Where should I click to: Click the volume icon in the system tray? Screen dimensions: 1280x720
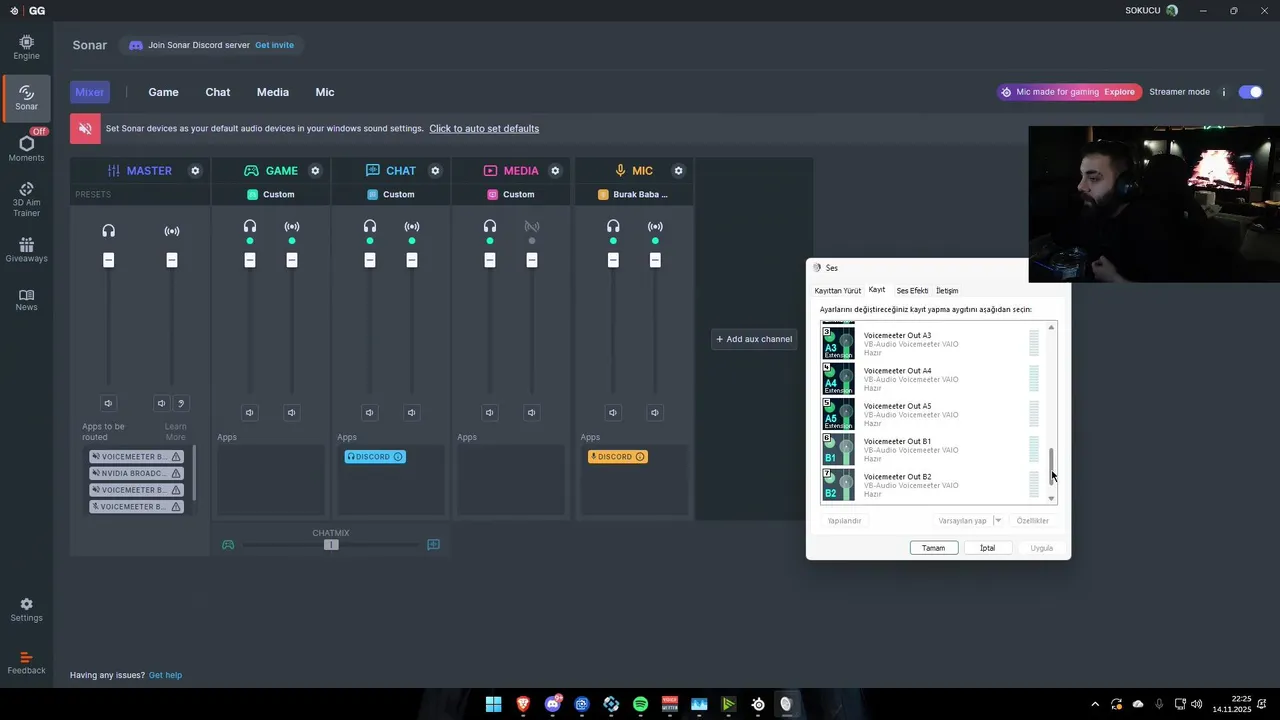tap(1197, 705)
